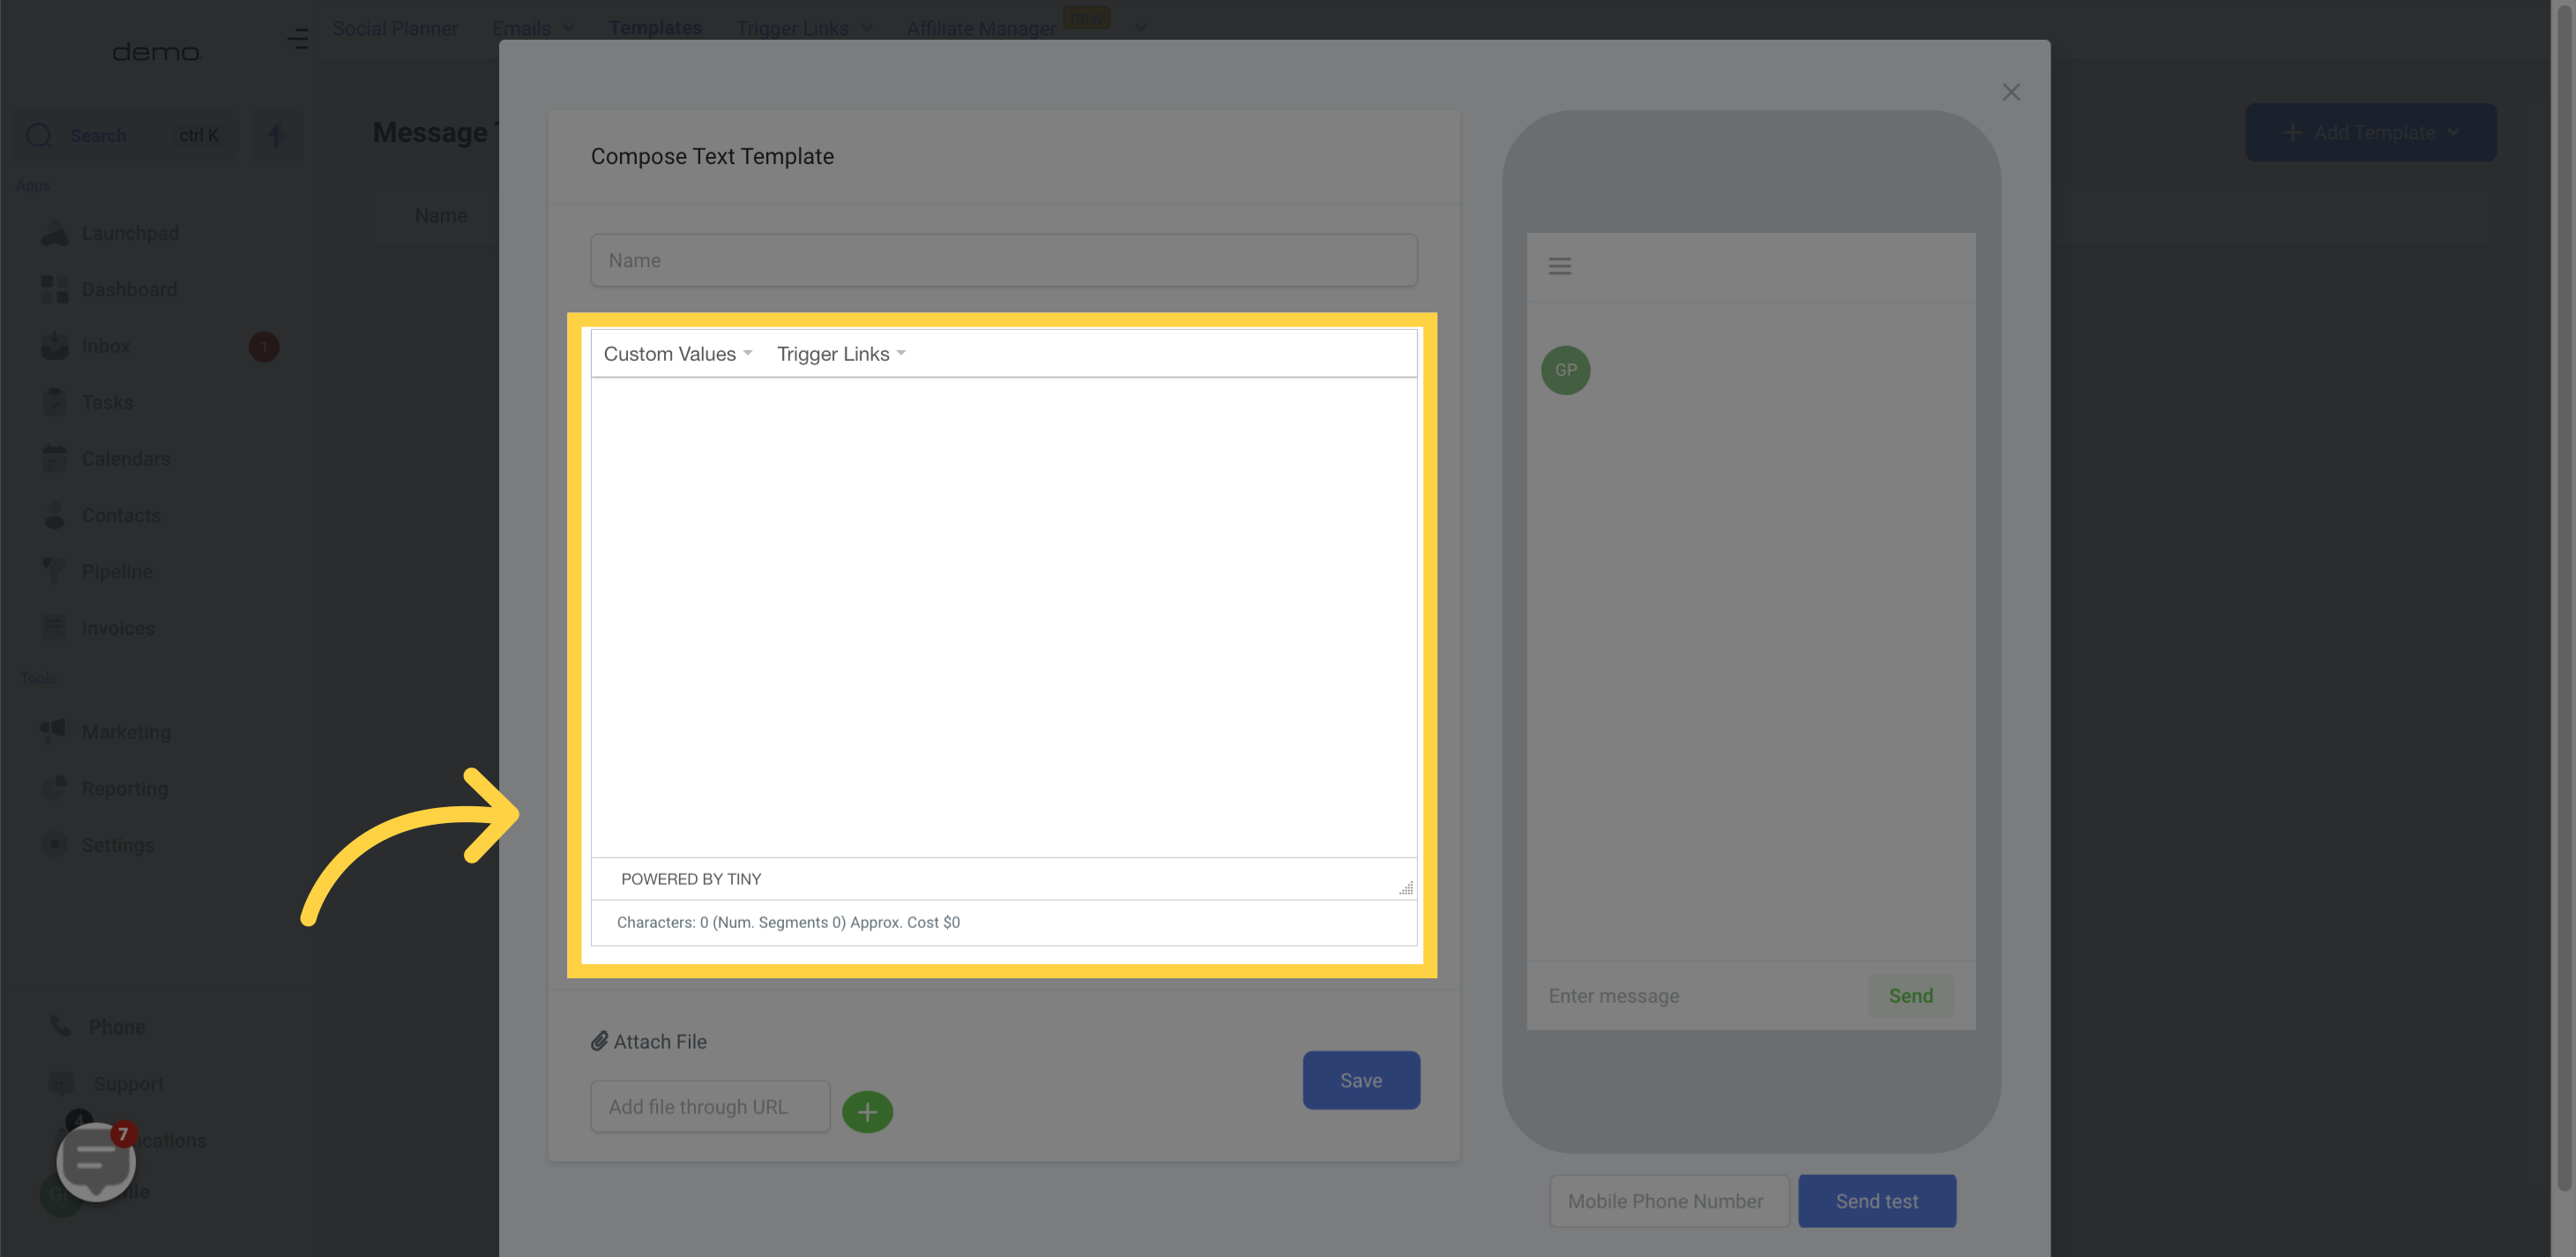This screenshot has height=1257, width=2576.
Task: Save the text template
Action: [x=1361, y=1079]
